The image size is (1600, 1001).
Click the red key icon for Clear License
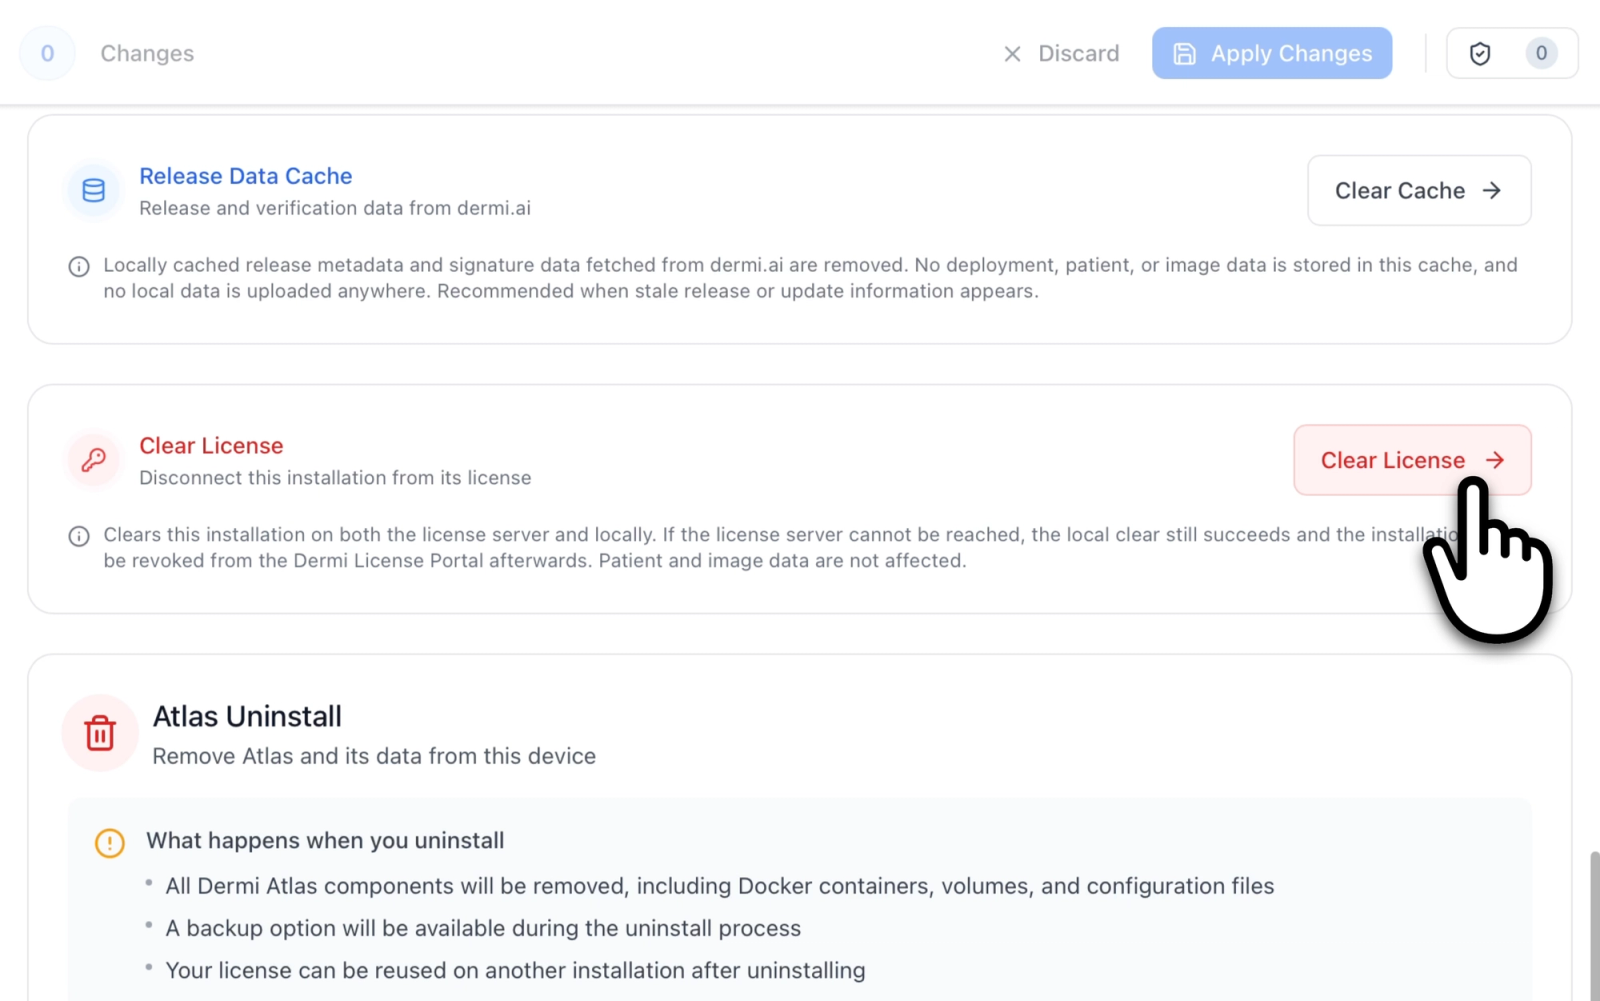click(94, 460)
